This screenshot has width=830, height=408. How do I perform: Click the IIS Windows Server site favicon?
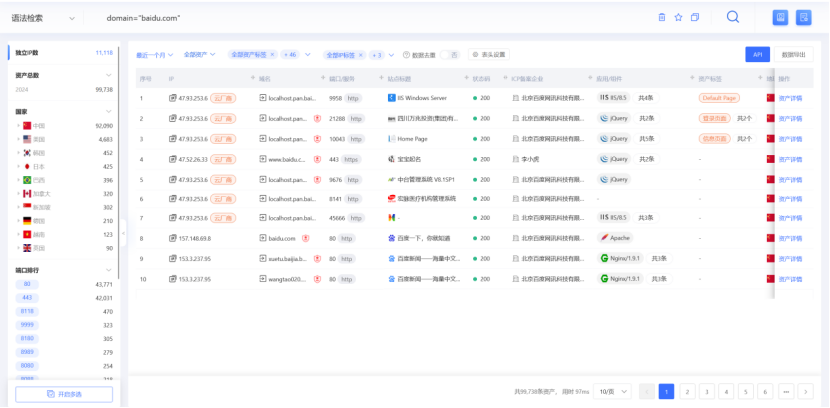(x=392, y=98)
